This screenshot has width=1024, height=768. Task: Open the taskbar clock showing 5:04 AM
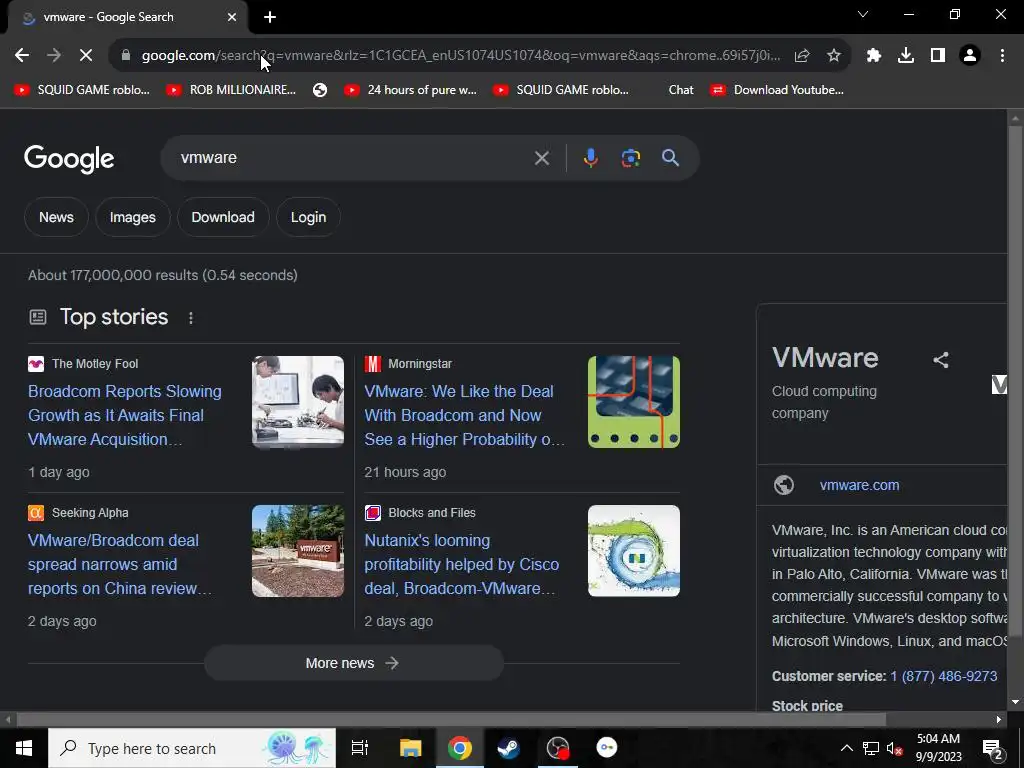938,748
